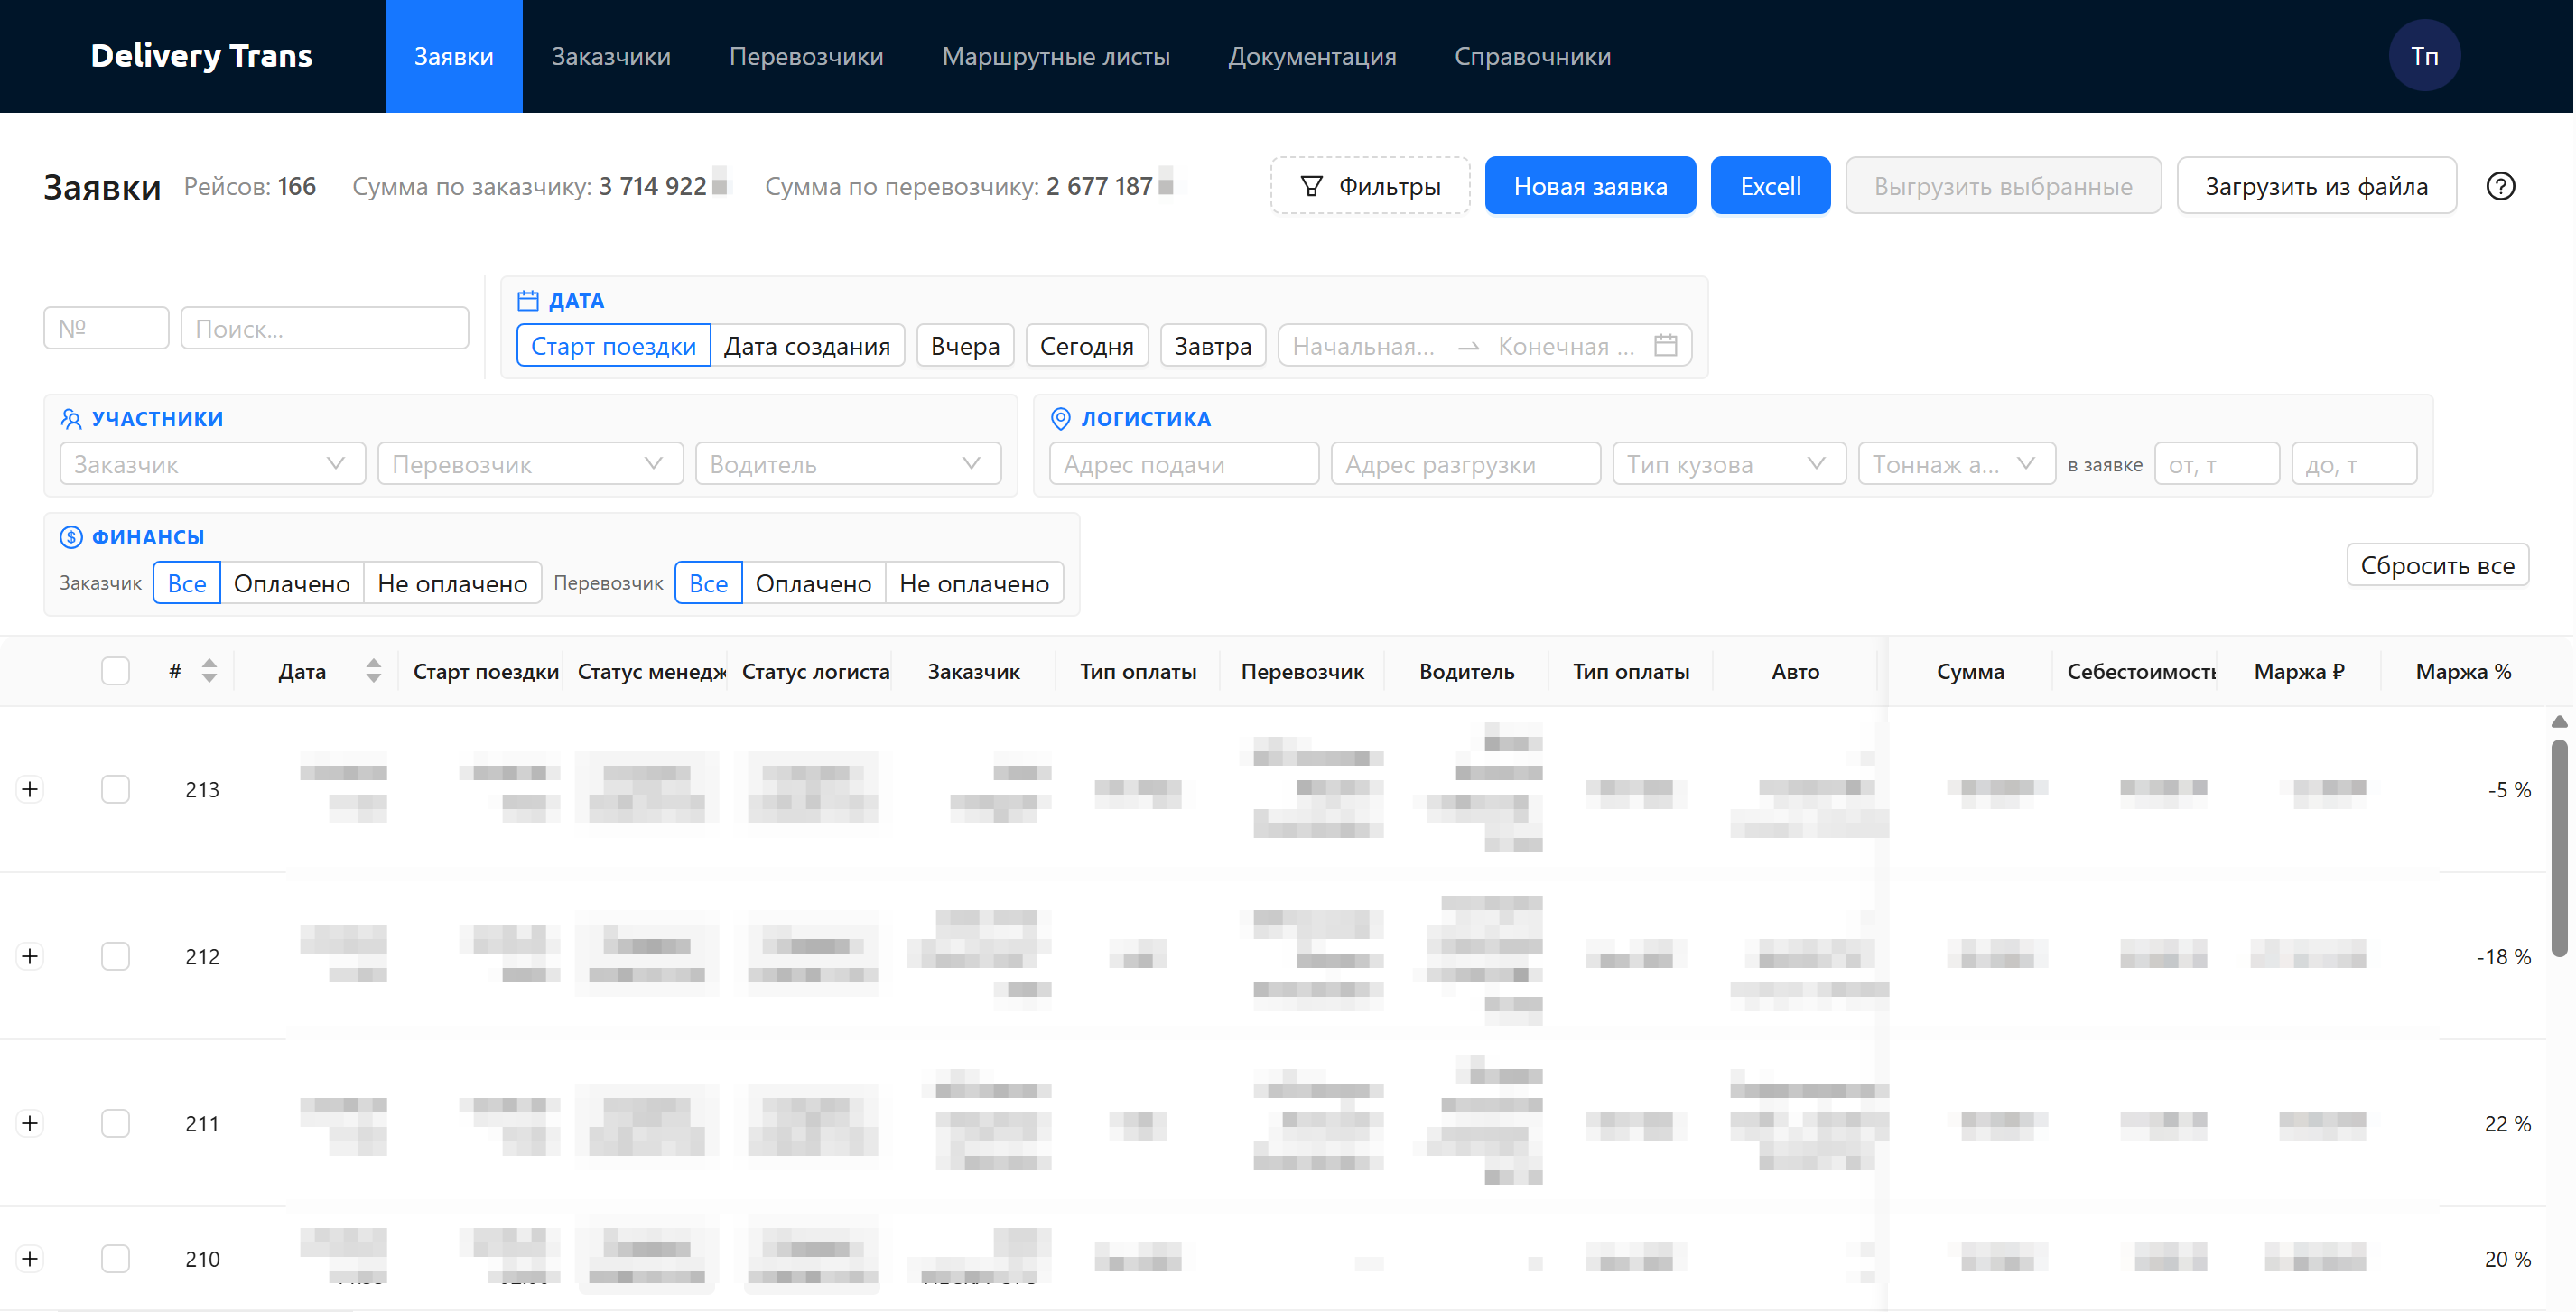
Task: Set Заказчик payment filter to Оплачено
Action: [x=291, y=583]
